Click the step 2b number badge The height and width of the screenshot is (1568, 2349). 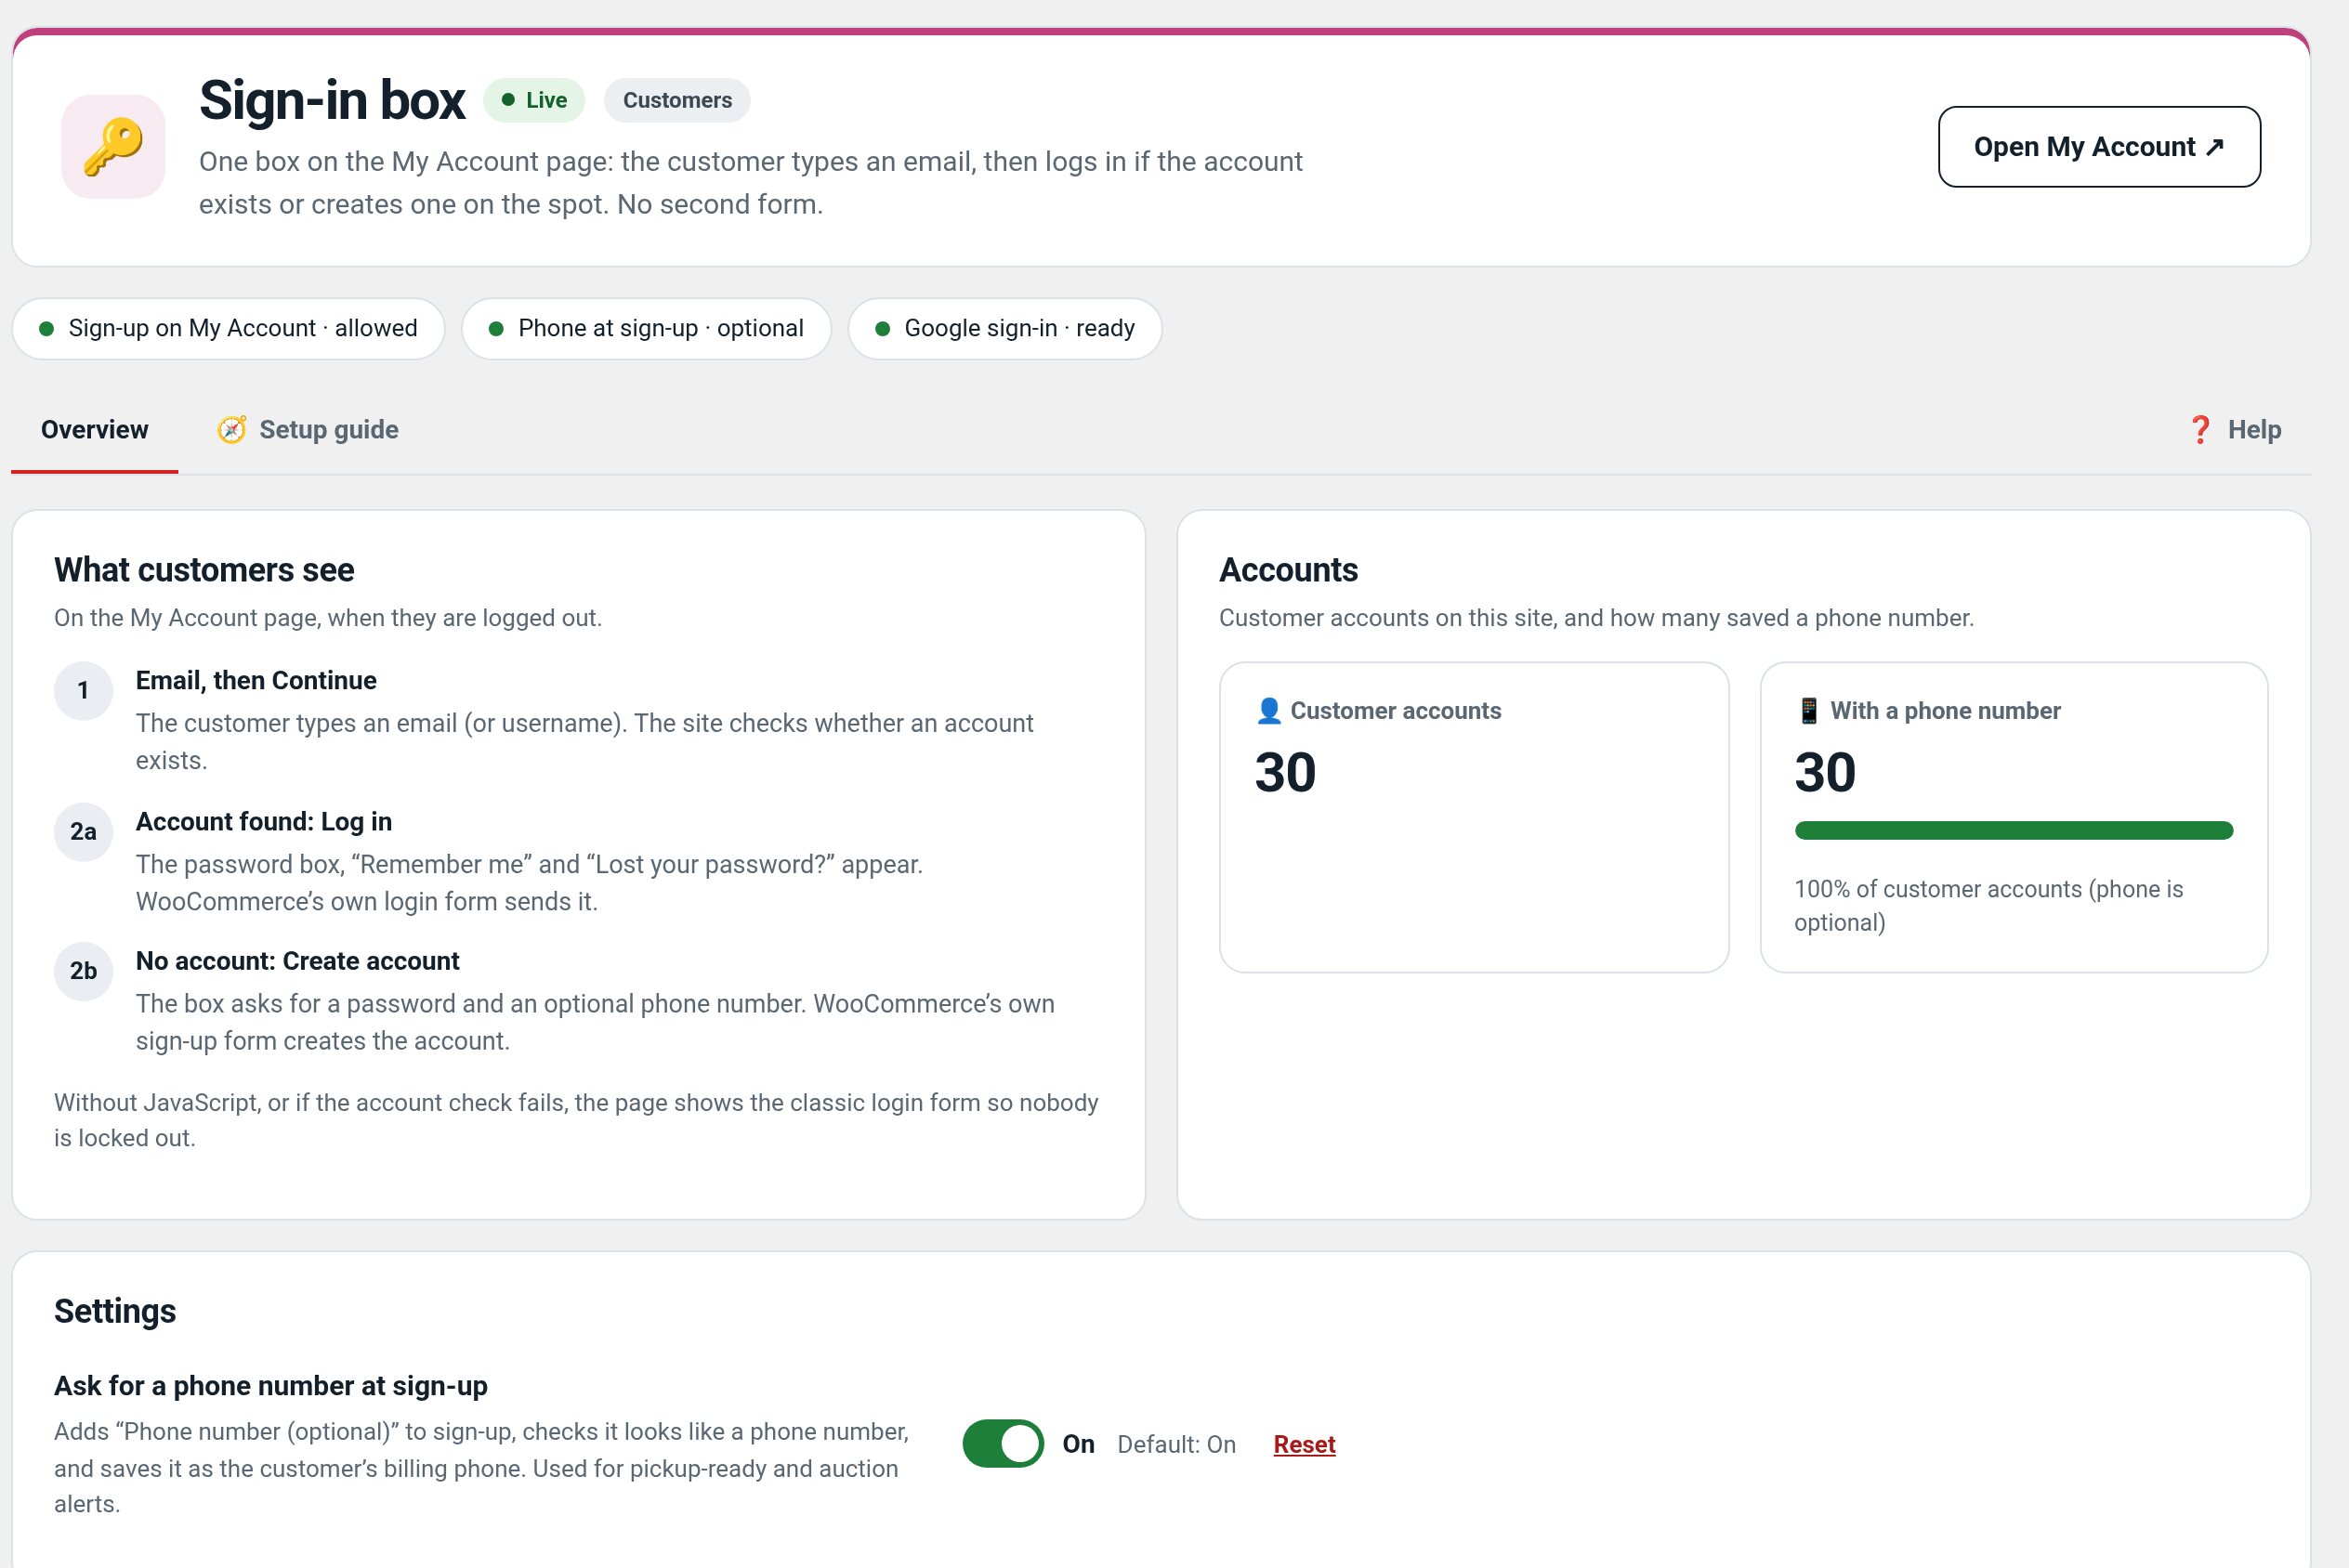[x=83, y=971]
